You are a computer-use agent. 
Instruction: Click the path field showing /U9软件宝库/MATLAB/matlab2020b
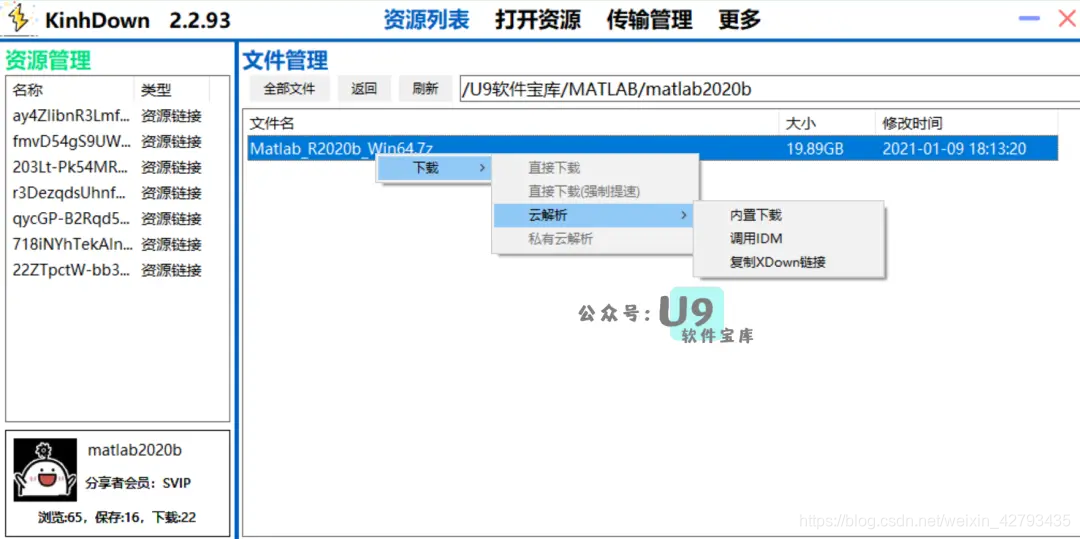[769, 89]
